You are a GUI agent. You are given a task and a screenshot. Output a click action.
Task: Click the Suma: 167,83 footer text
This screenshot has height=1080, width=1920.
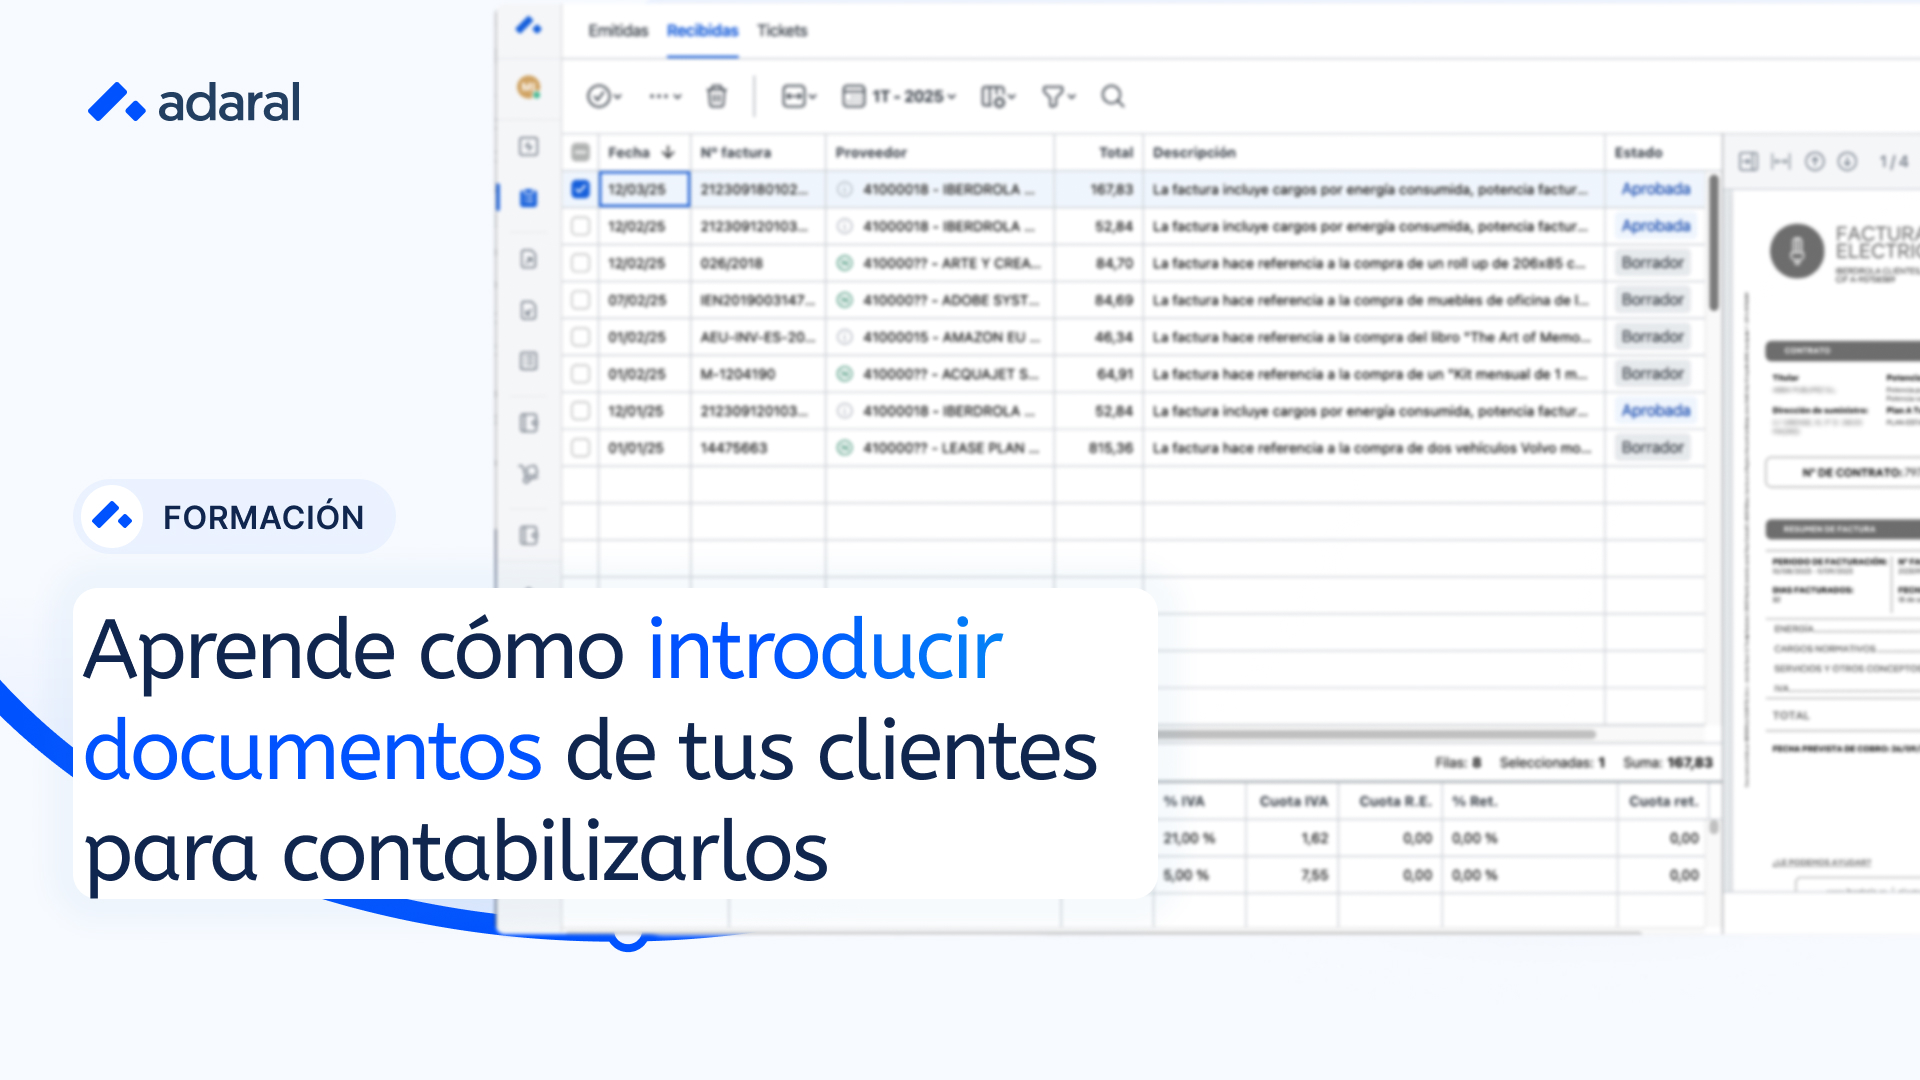[x=1667, y=763]
